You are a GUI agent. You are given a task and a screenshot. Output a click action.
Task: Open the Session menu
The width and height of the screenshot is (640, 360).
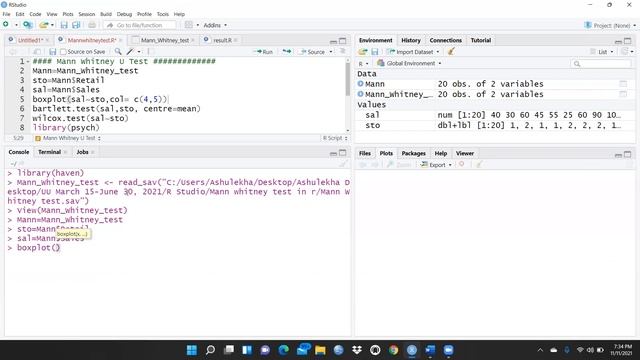[x=87, y=14]
